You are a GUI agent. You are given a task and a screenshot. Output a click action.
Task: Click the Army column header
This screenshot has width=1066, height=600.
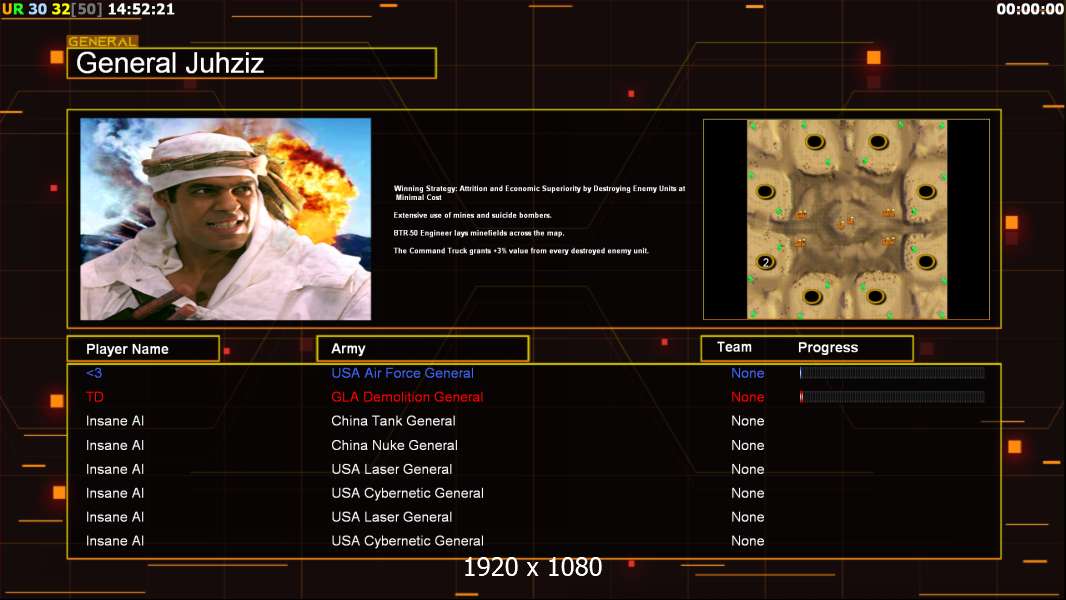[x=422, y=349]
